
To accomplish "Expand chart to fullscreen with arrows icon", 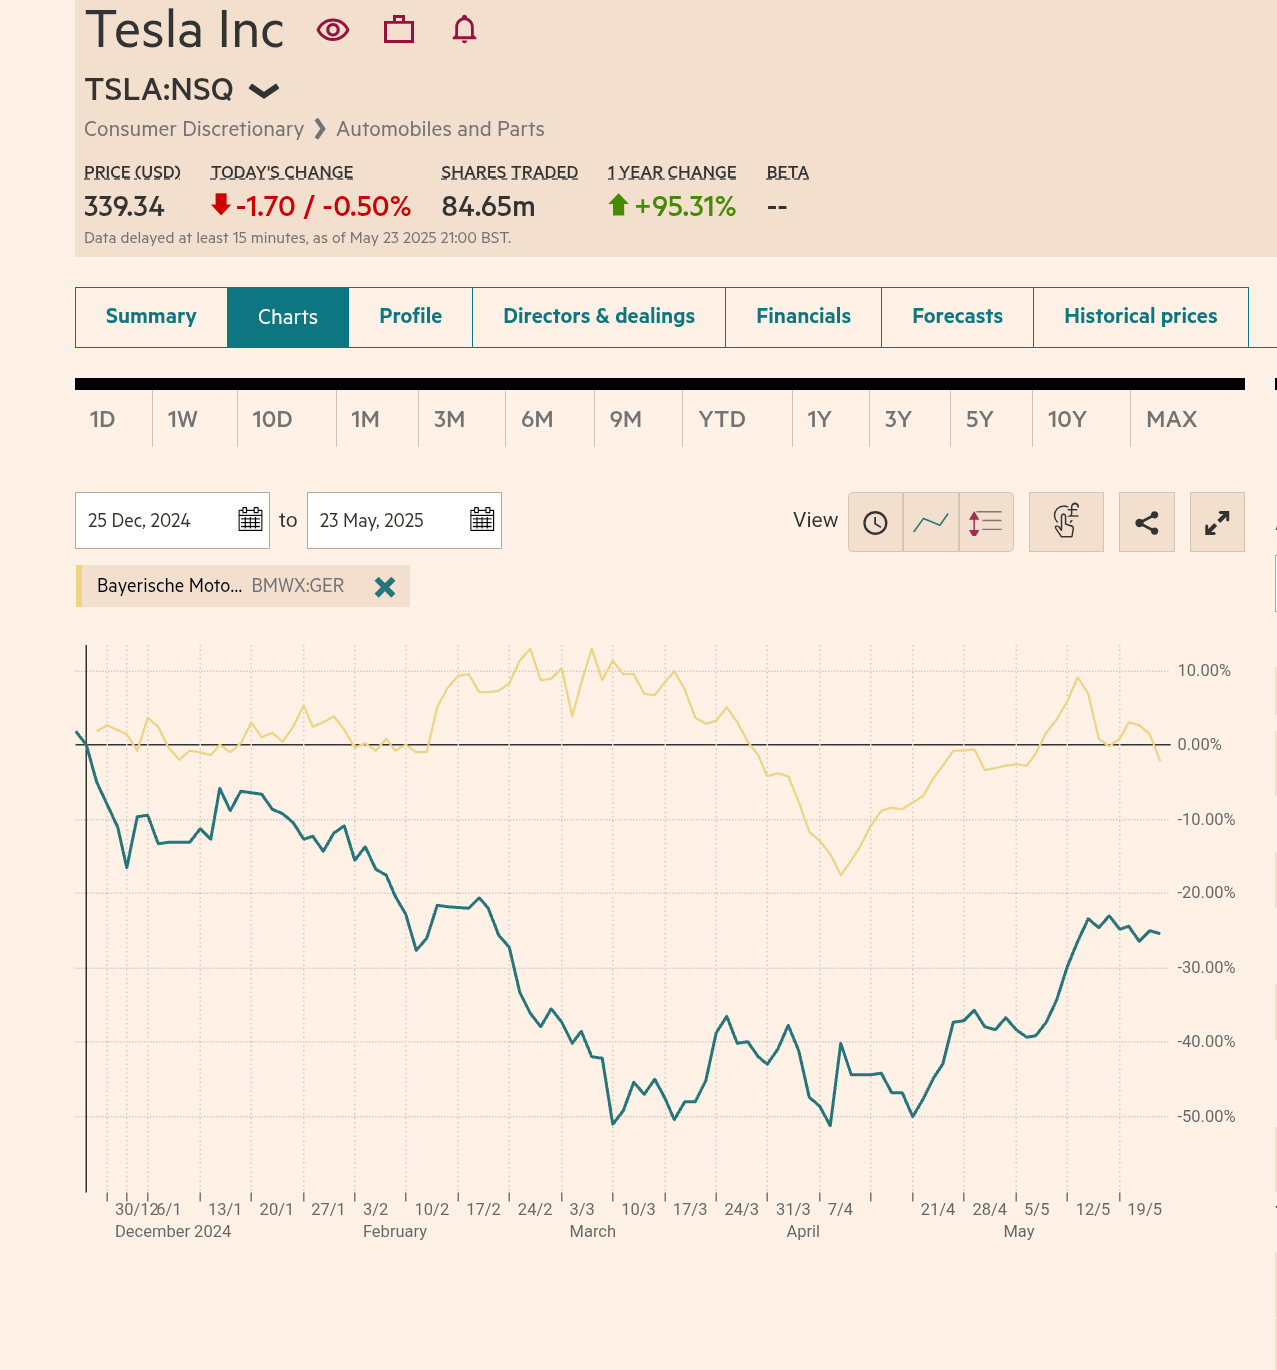I will [x=1216, y=521].
